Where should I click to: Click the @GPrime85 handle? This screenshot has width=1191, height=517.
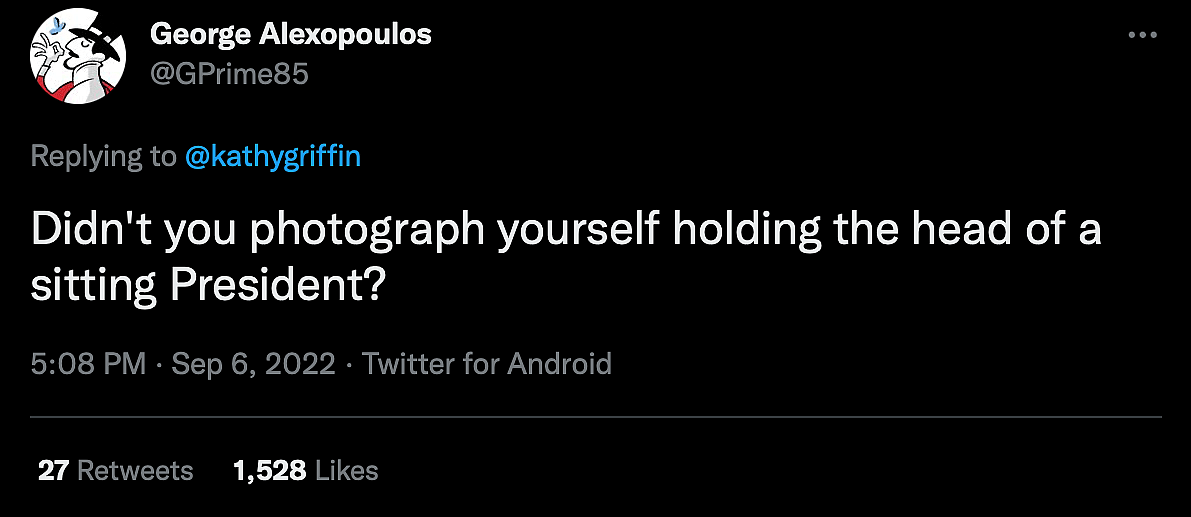[x=229, y=74]
